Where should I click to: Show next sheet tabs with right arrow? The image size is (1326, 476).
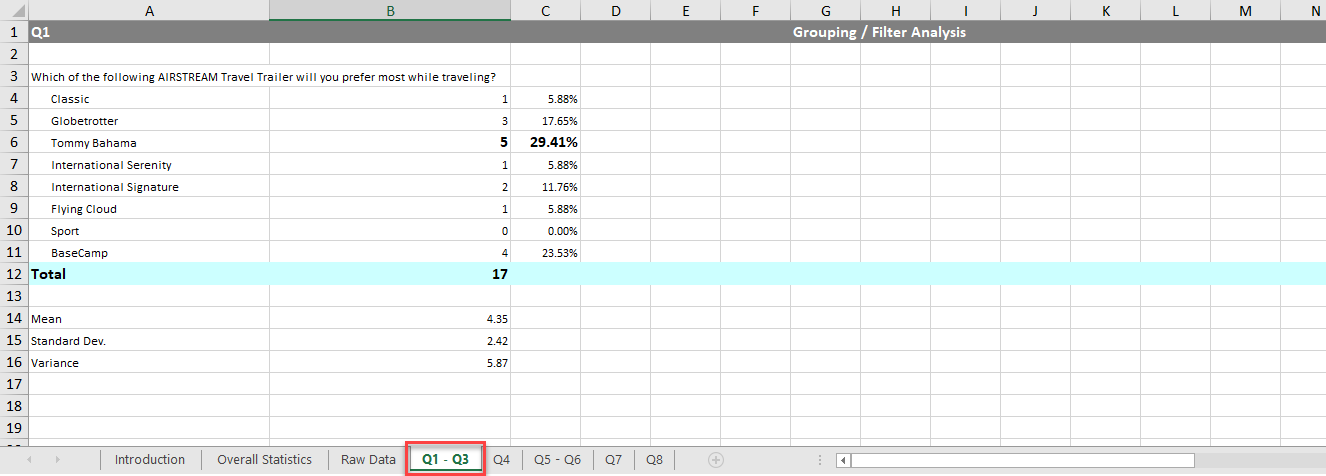click(x=58, y=460)
